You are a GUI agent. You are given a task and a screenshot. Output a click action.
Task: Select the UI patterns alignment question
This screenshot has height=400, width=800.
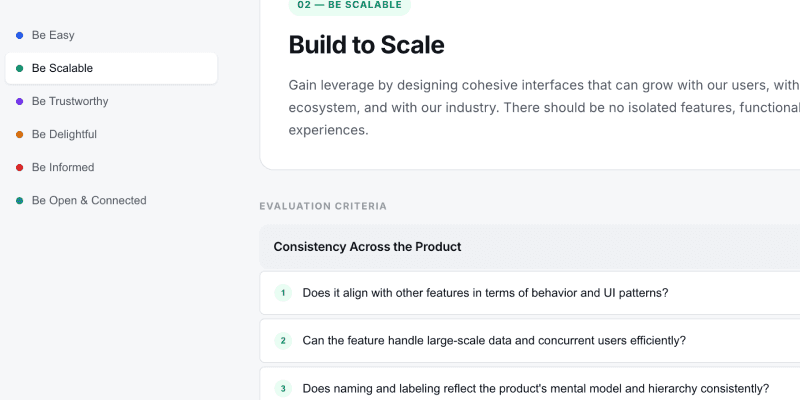point(485,293)
